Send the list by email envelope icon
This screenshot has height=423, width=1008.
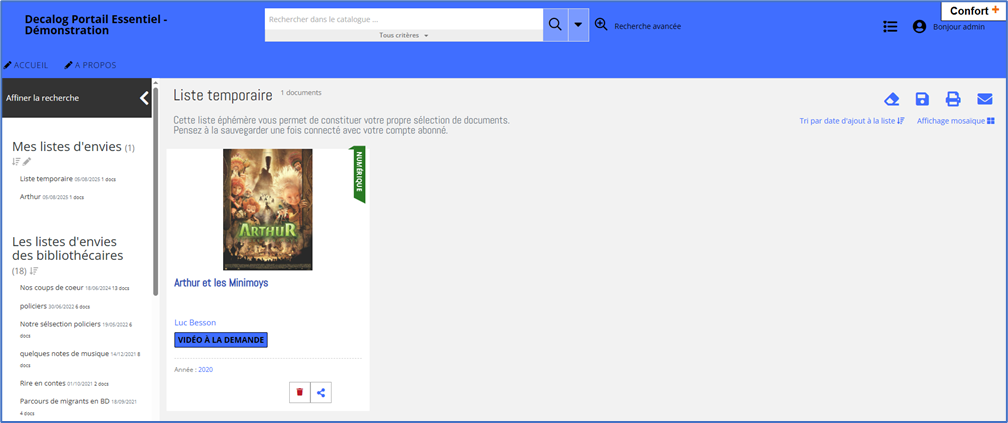coord(984,99)
